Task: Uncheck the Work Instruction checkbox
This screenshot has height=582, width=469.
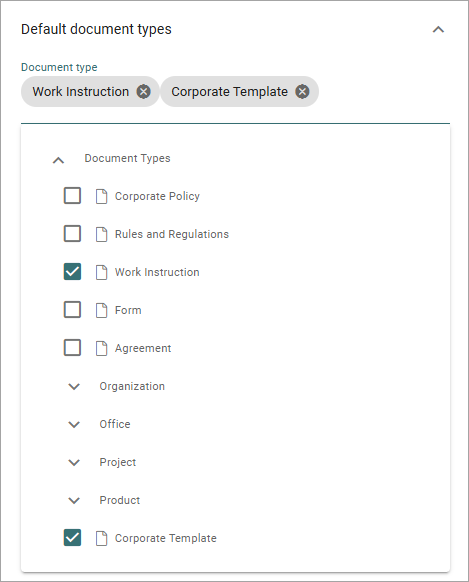Action: tap(72, 272)
